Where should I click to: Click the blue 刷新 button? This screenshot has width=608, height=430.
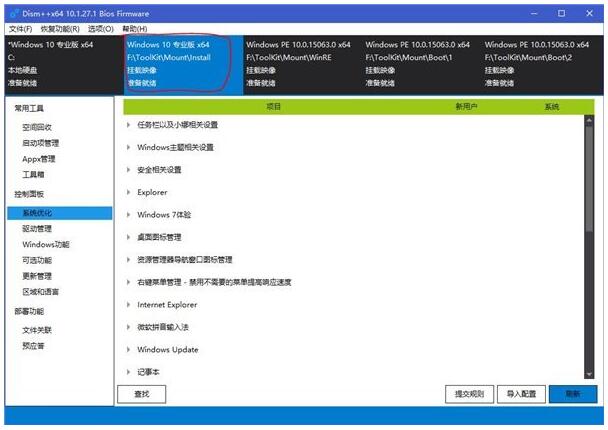(x=573, y=394)
